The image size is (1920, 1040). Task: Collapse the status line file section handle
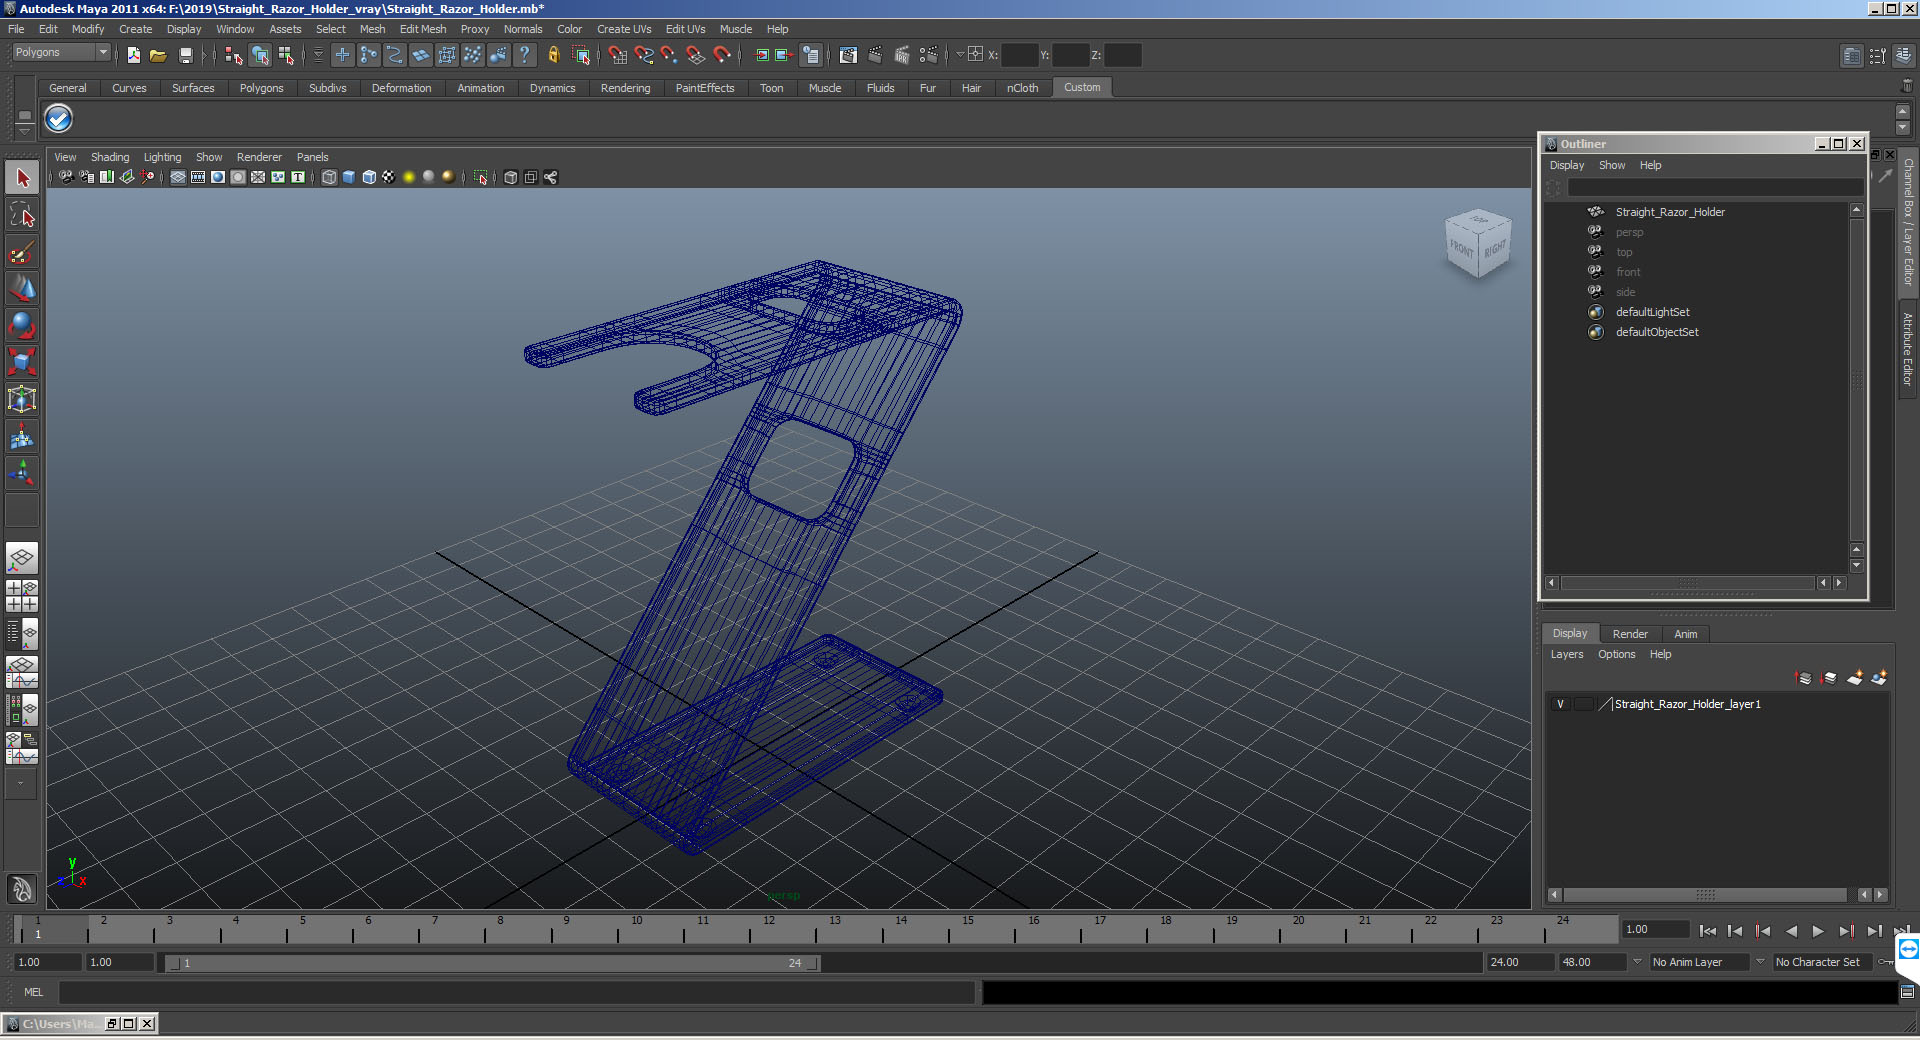[117, 55]
